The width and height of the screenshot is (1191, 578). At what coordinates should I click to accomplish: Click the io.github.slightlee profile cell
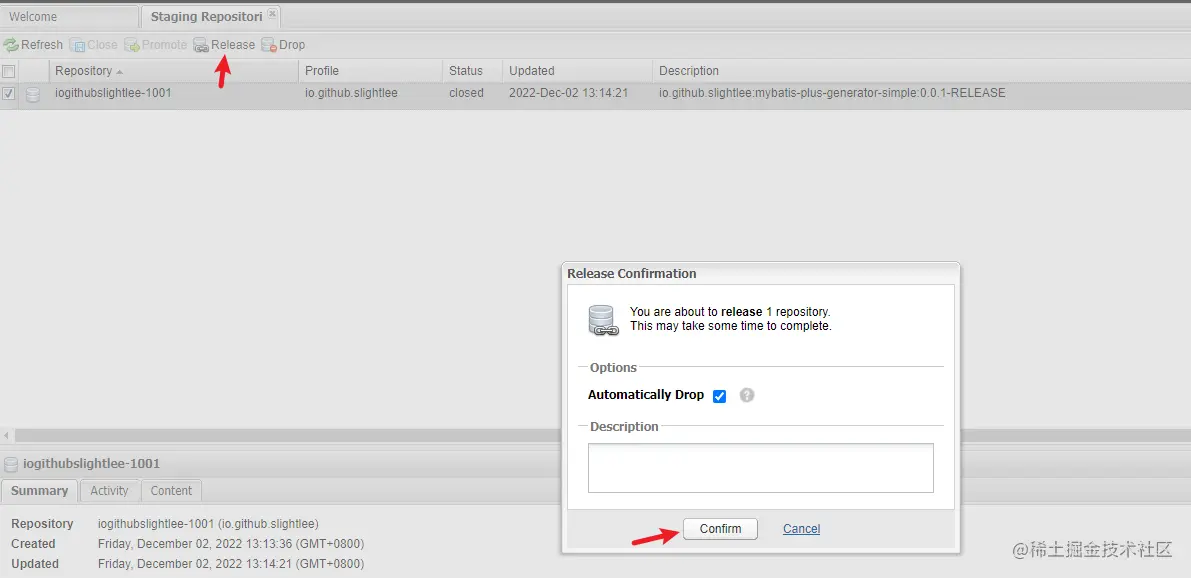pyautogui.click(x=352, y=93)
